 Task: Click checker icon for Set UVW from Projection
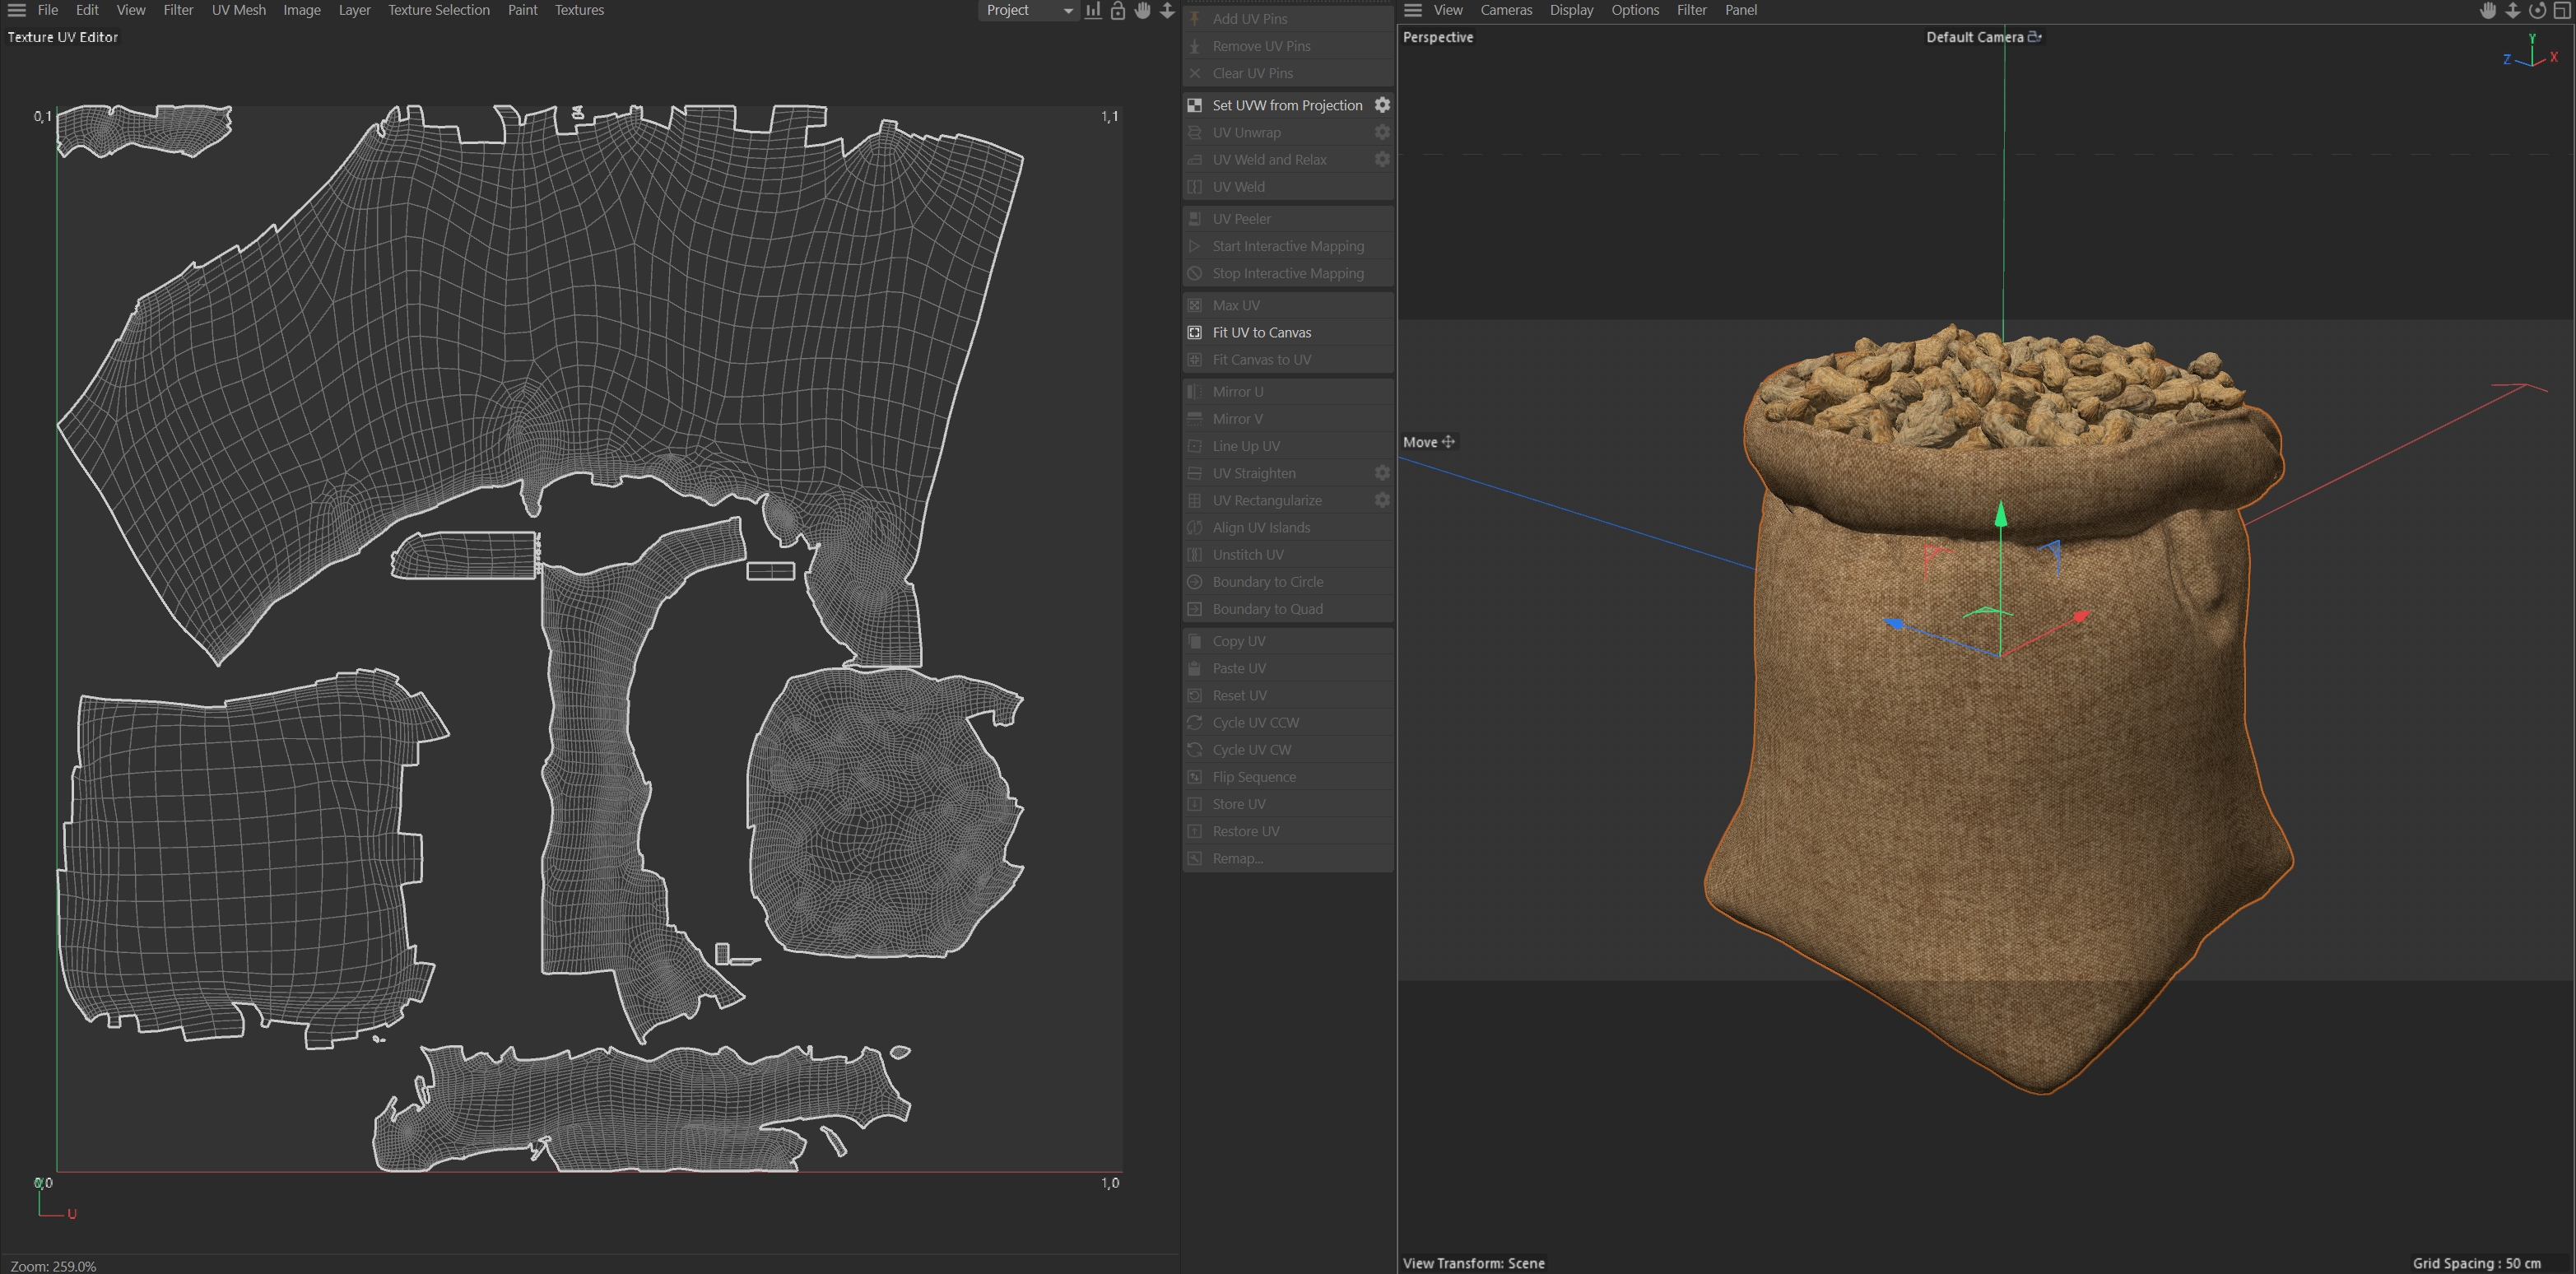(1194, 105)
